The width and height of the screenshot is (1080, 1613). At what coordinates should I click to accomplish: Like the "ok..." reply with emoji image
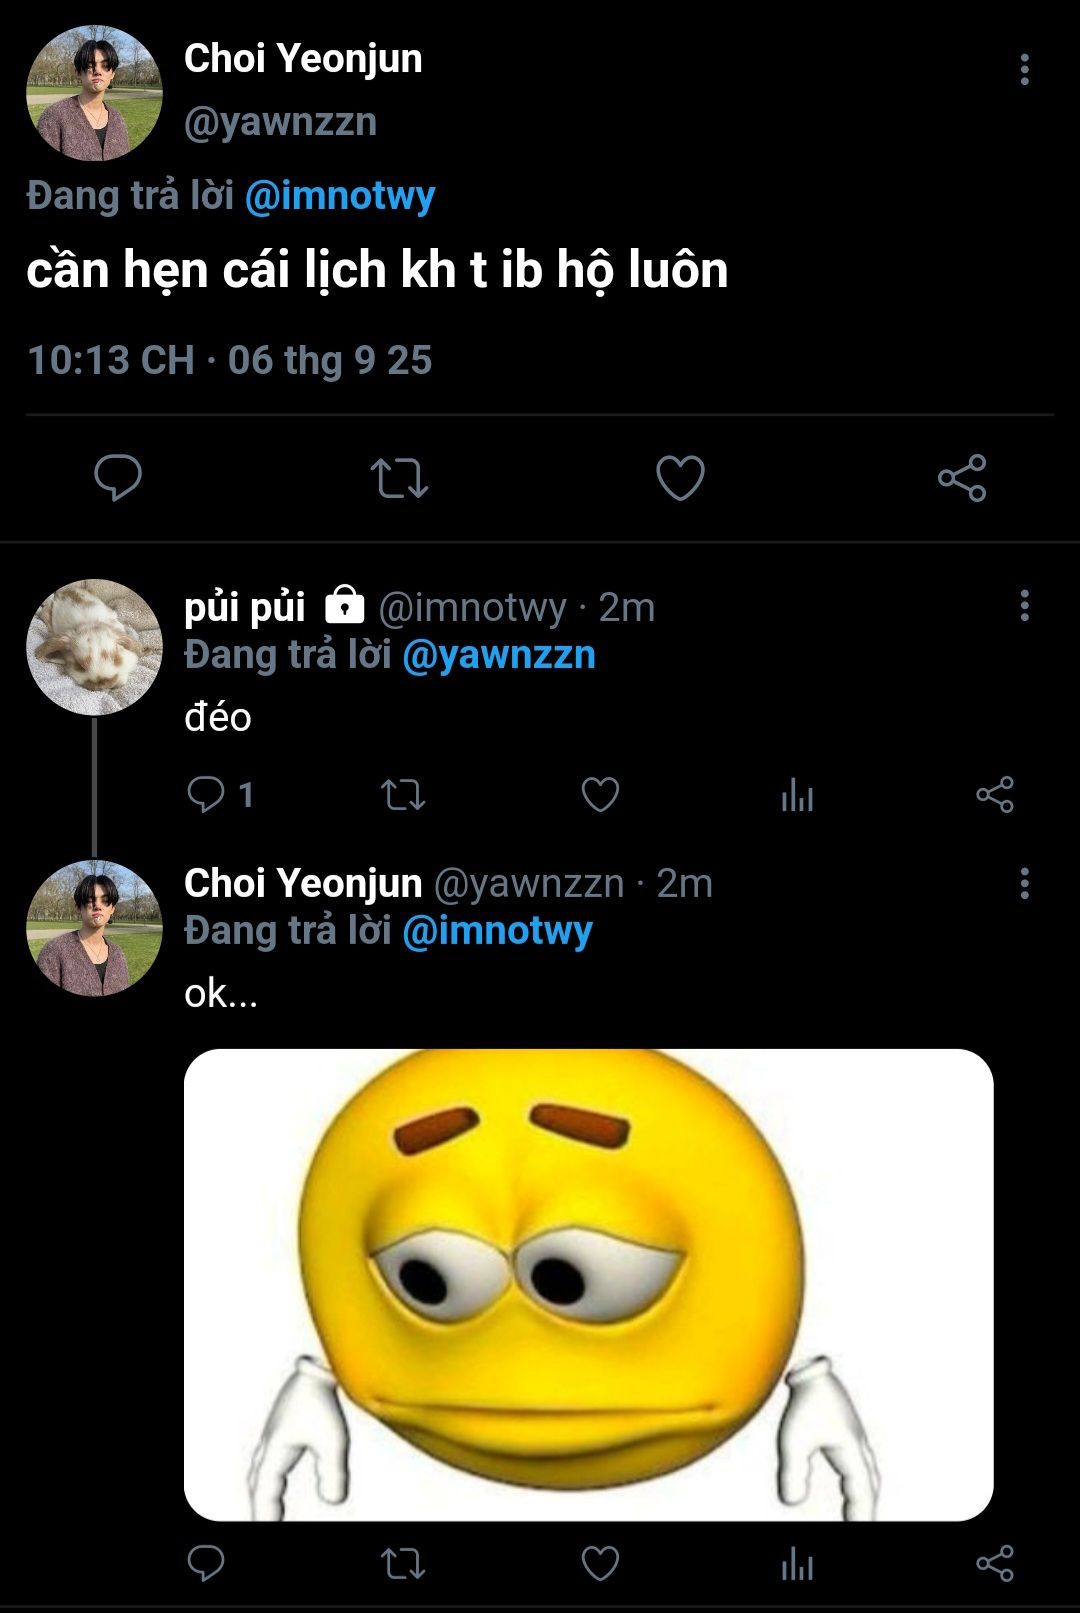(600, 1563)
